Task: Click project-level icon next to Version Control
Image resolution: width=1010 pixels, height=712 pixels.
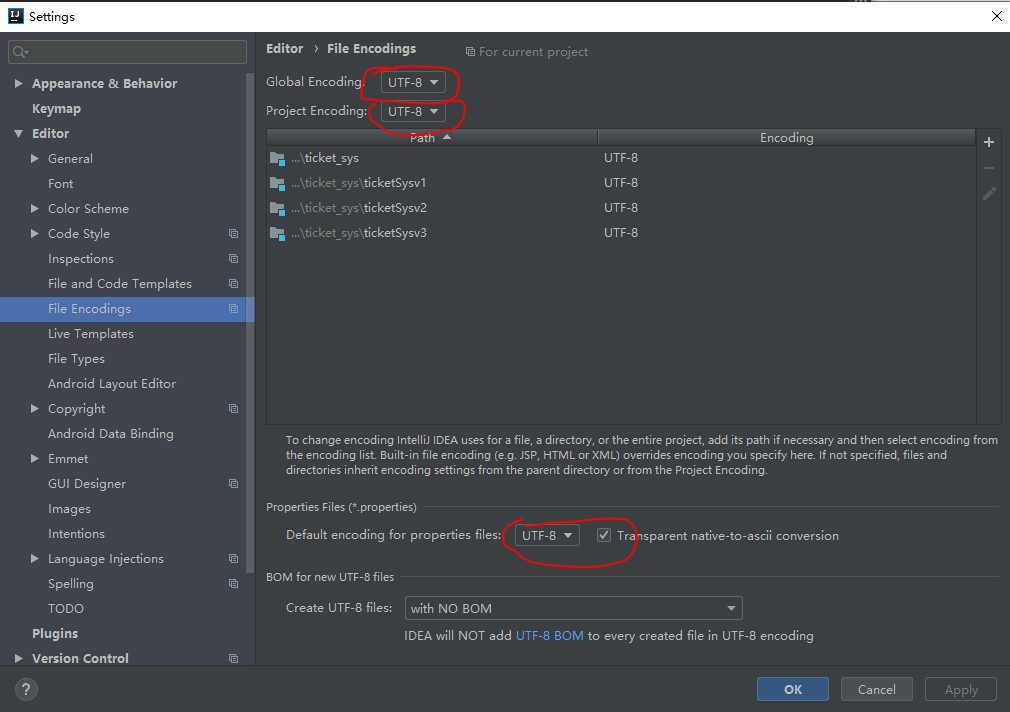Action: click(x=233, y=659)
